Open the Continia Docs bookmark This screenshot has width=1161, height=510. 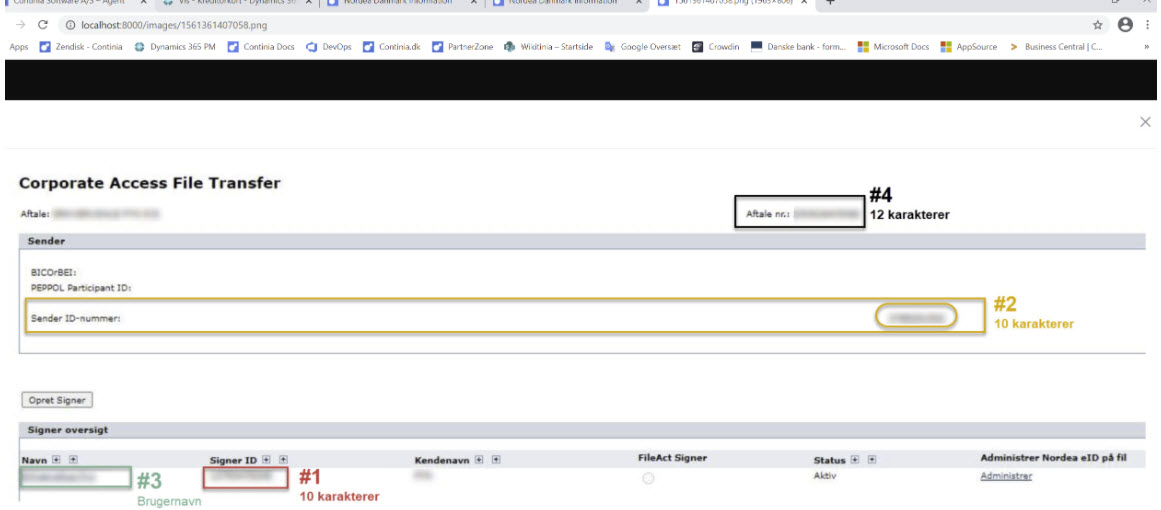click(x=261, y=47)
